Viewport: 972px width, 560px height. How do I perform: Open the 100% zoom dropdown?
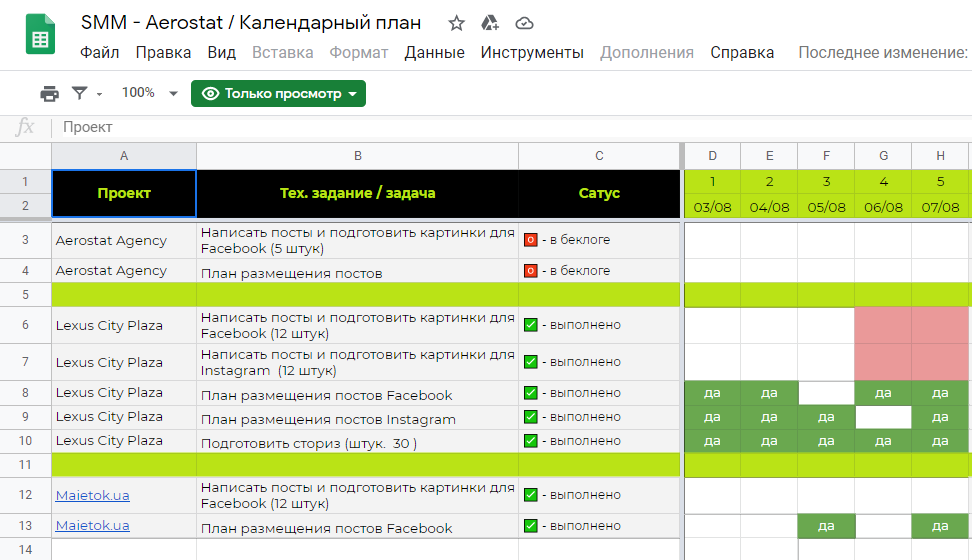point(149,93)
